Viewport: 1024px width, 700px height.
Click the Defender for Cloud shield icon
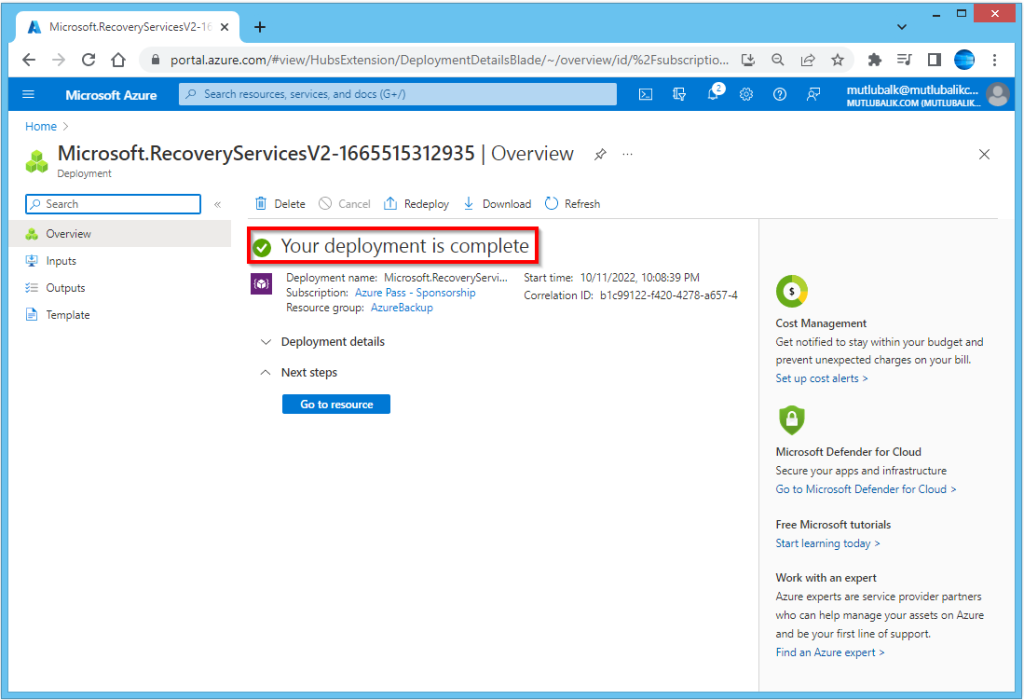pyautogui.click(x=792, y=420)
